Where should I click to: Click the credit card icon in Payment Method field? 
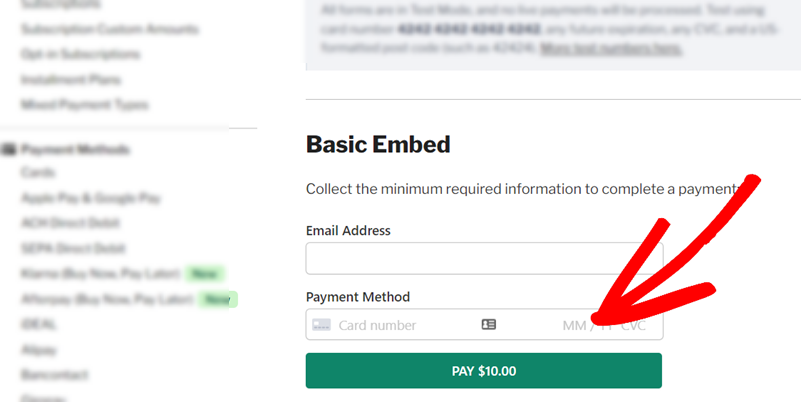tap(321, 325)
